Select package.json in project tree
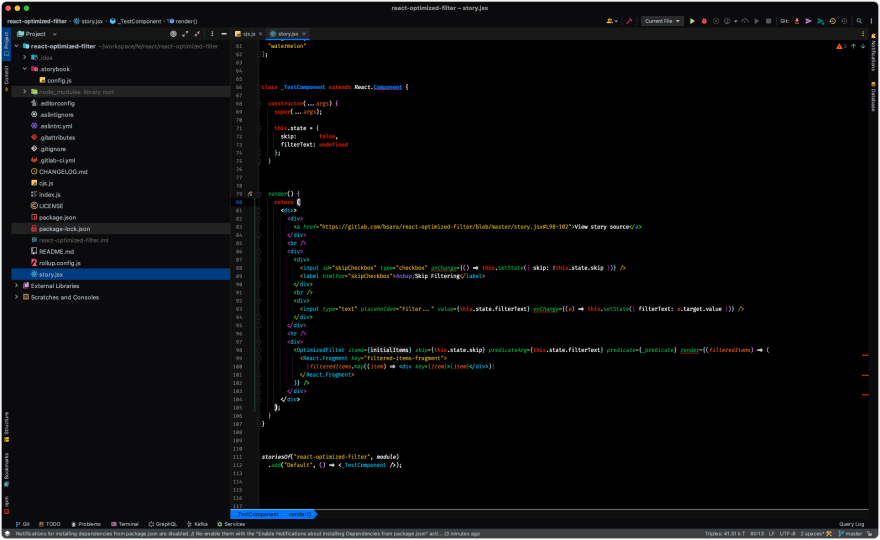 click(57, 217)
